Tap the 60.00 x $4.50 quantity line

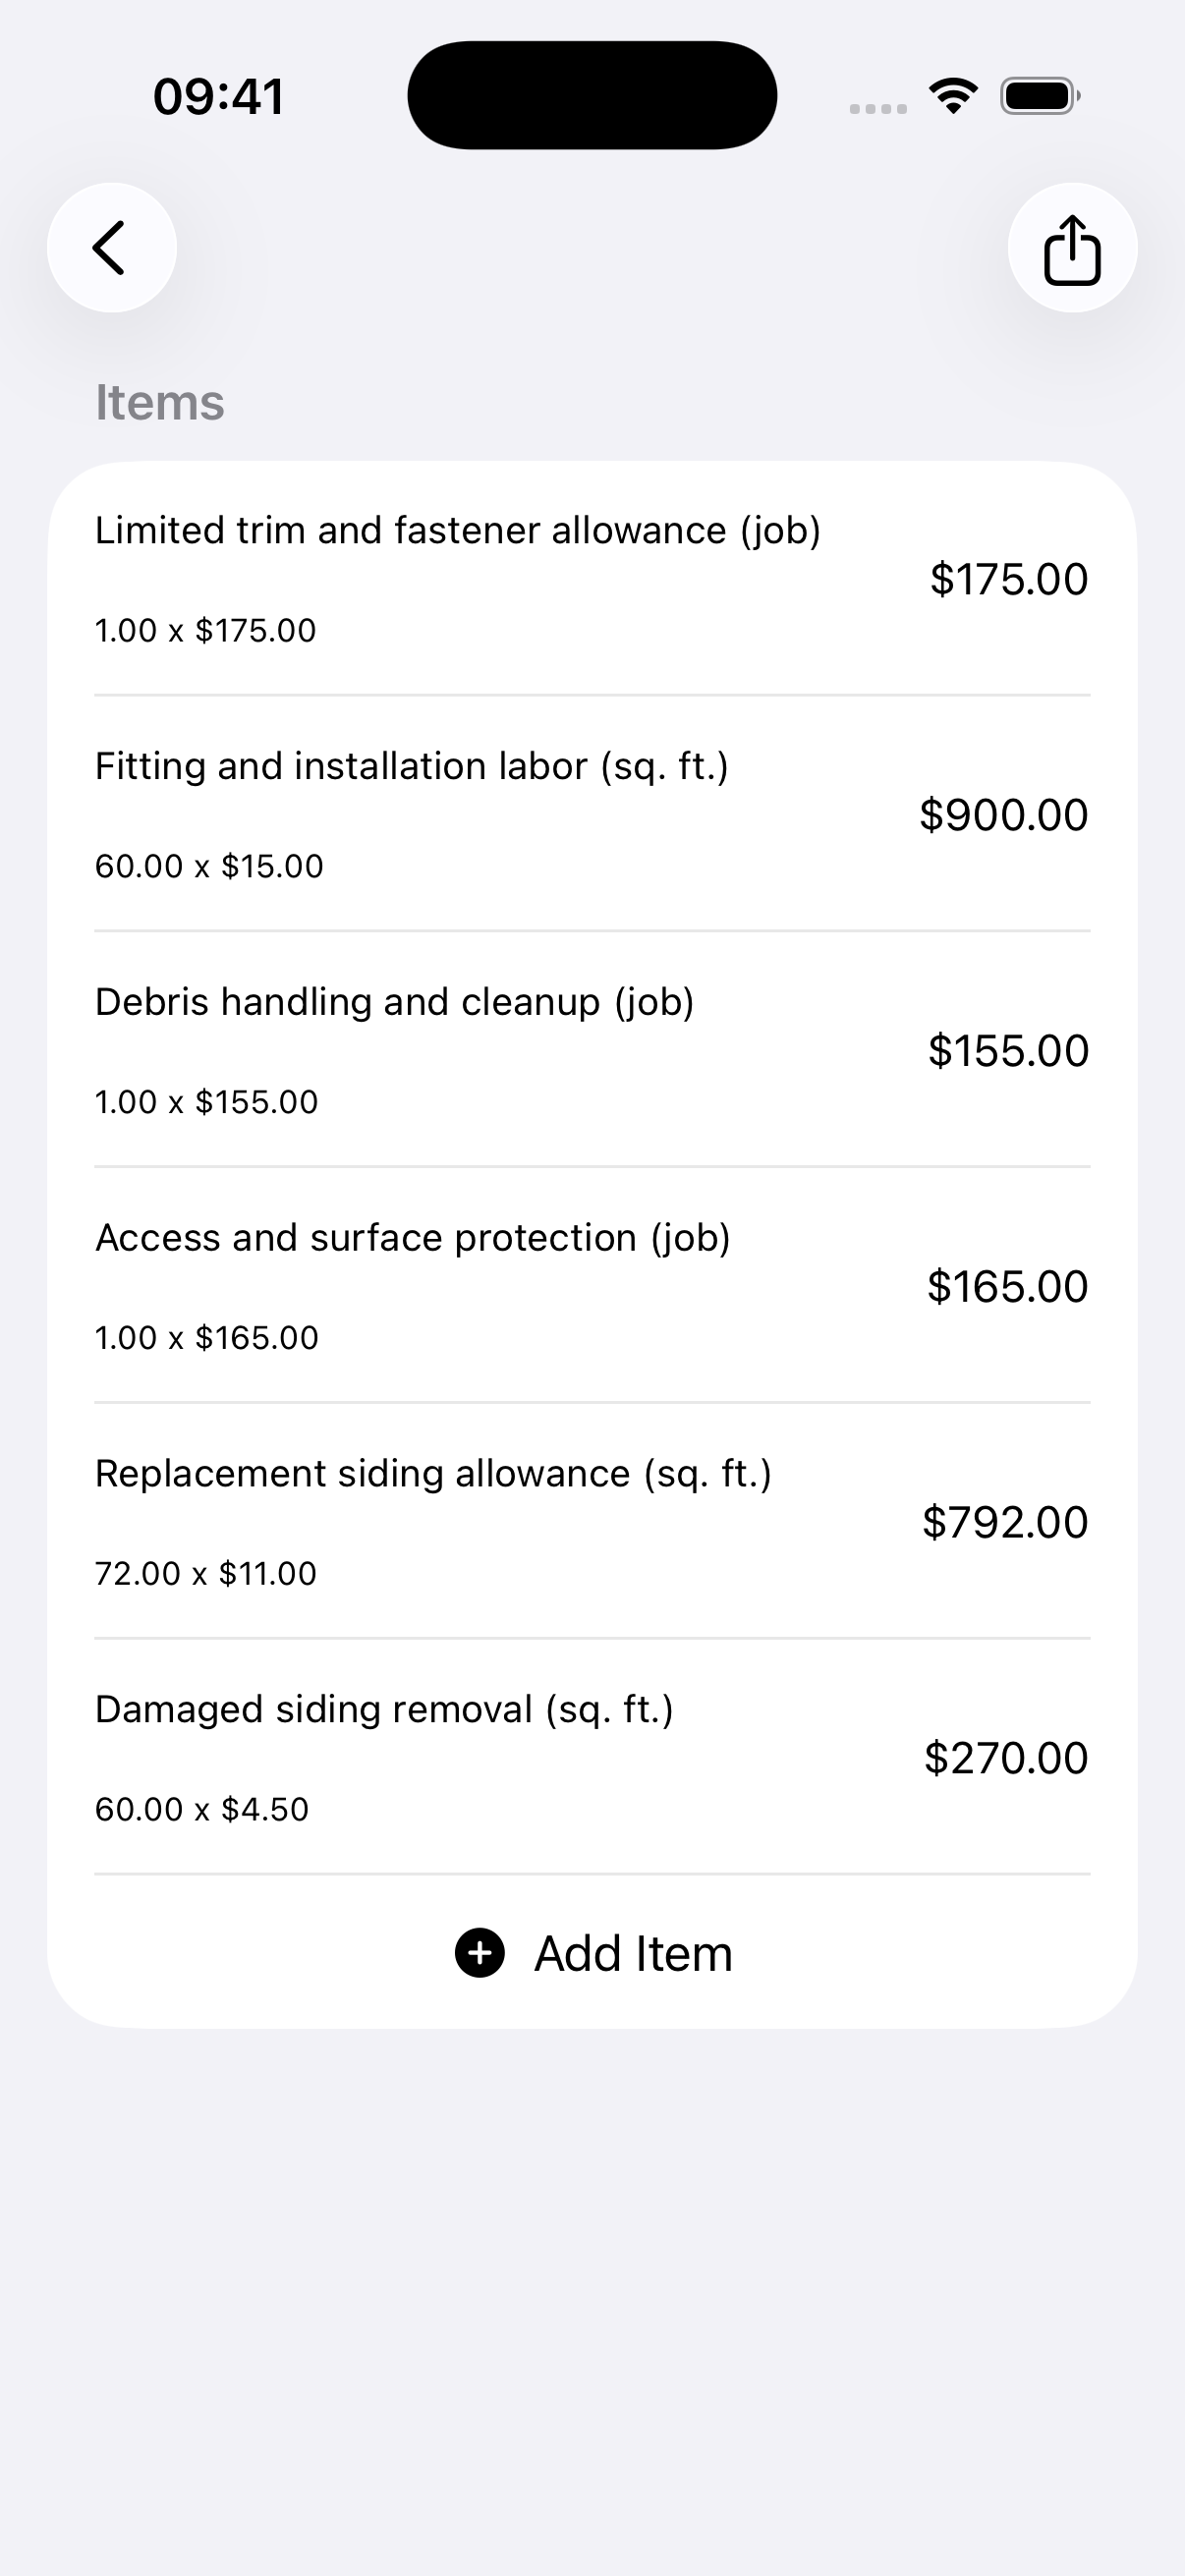coord(202,1809)
